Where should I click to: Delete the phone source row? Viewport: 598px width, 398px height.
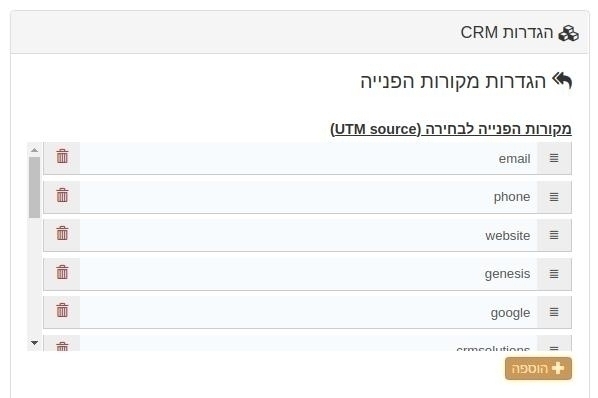point(62,196)
